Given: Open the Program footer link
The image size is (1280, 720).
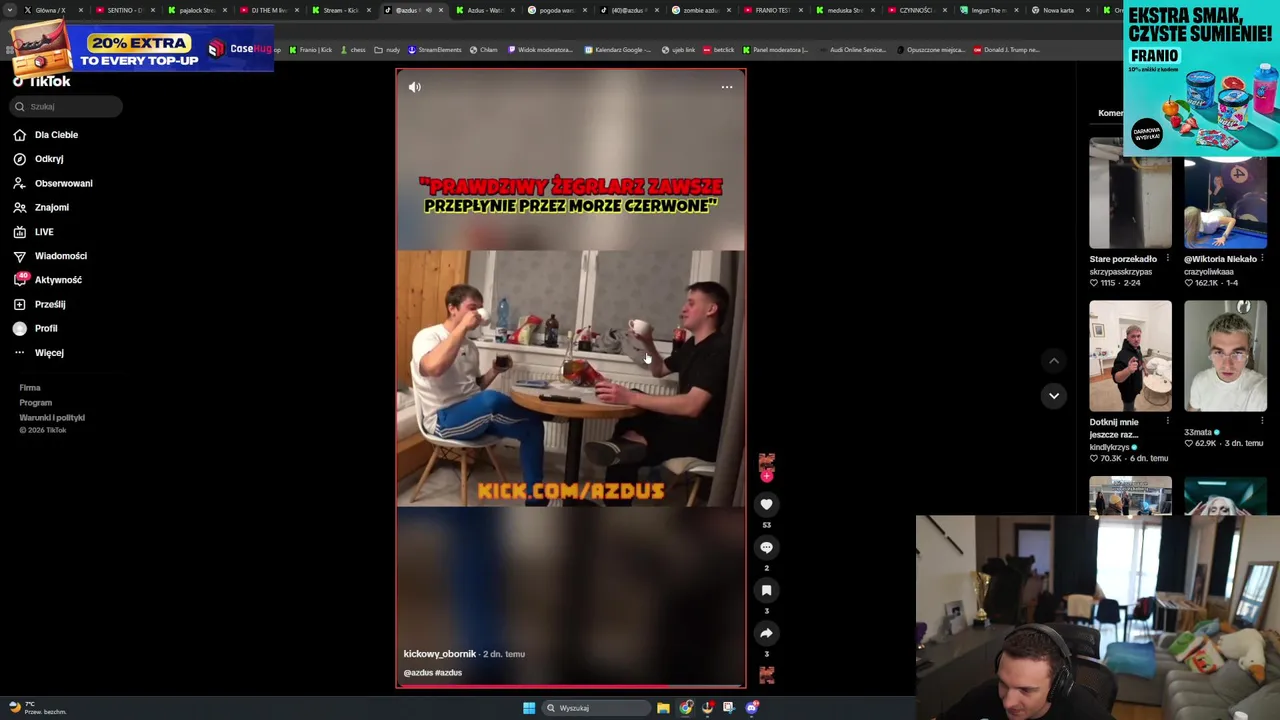Looking at the screenshot, I should (36, 403).
